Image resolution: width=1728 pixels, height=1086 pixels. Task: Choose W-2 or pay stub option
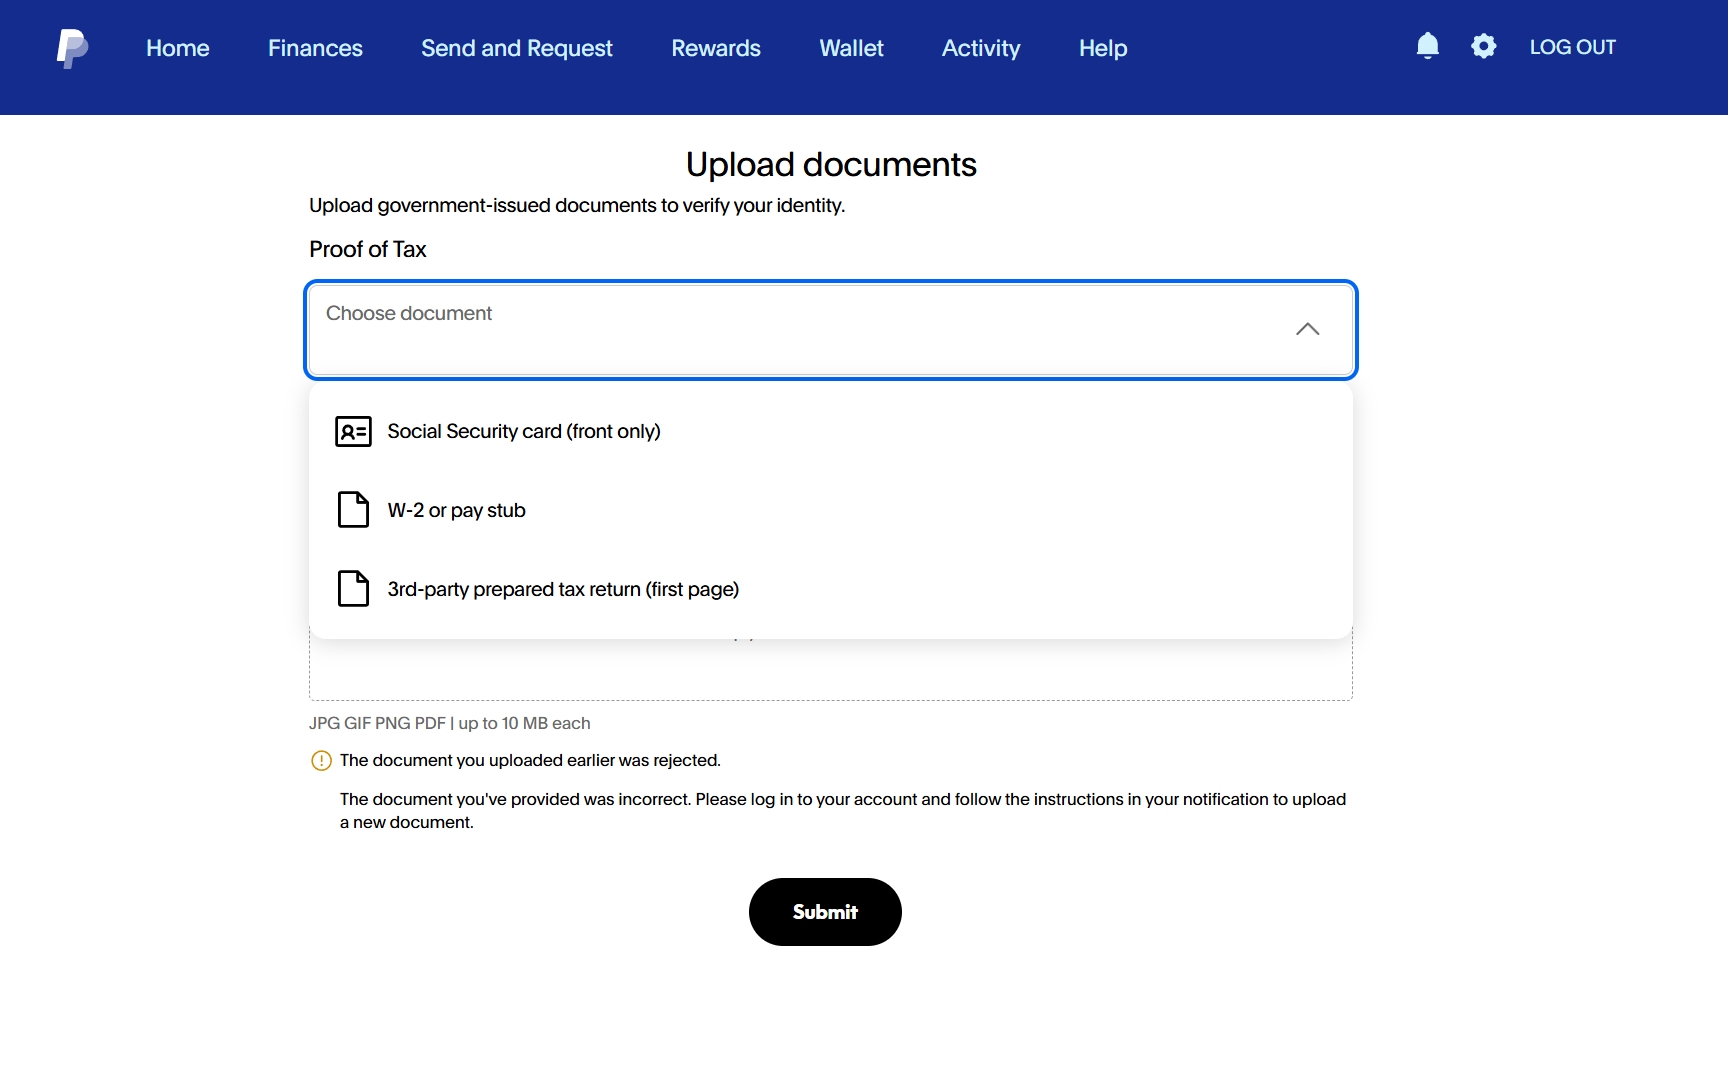click(x=456, y=510)
